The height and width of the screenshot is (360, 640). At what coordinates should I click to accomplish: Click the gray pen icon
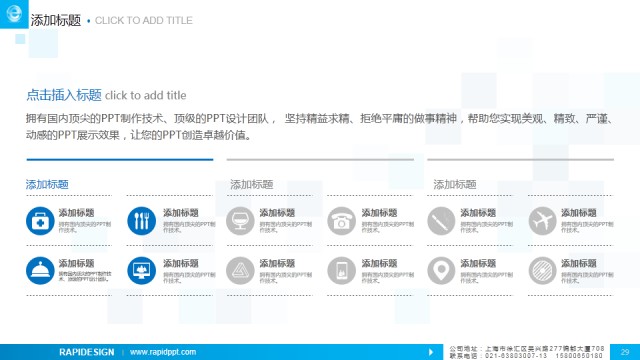[441, 221]
